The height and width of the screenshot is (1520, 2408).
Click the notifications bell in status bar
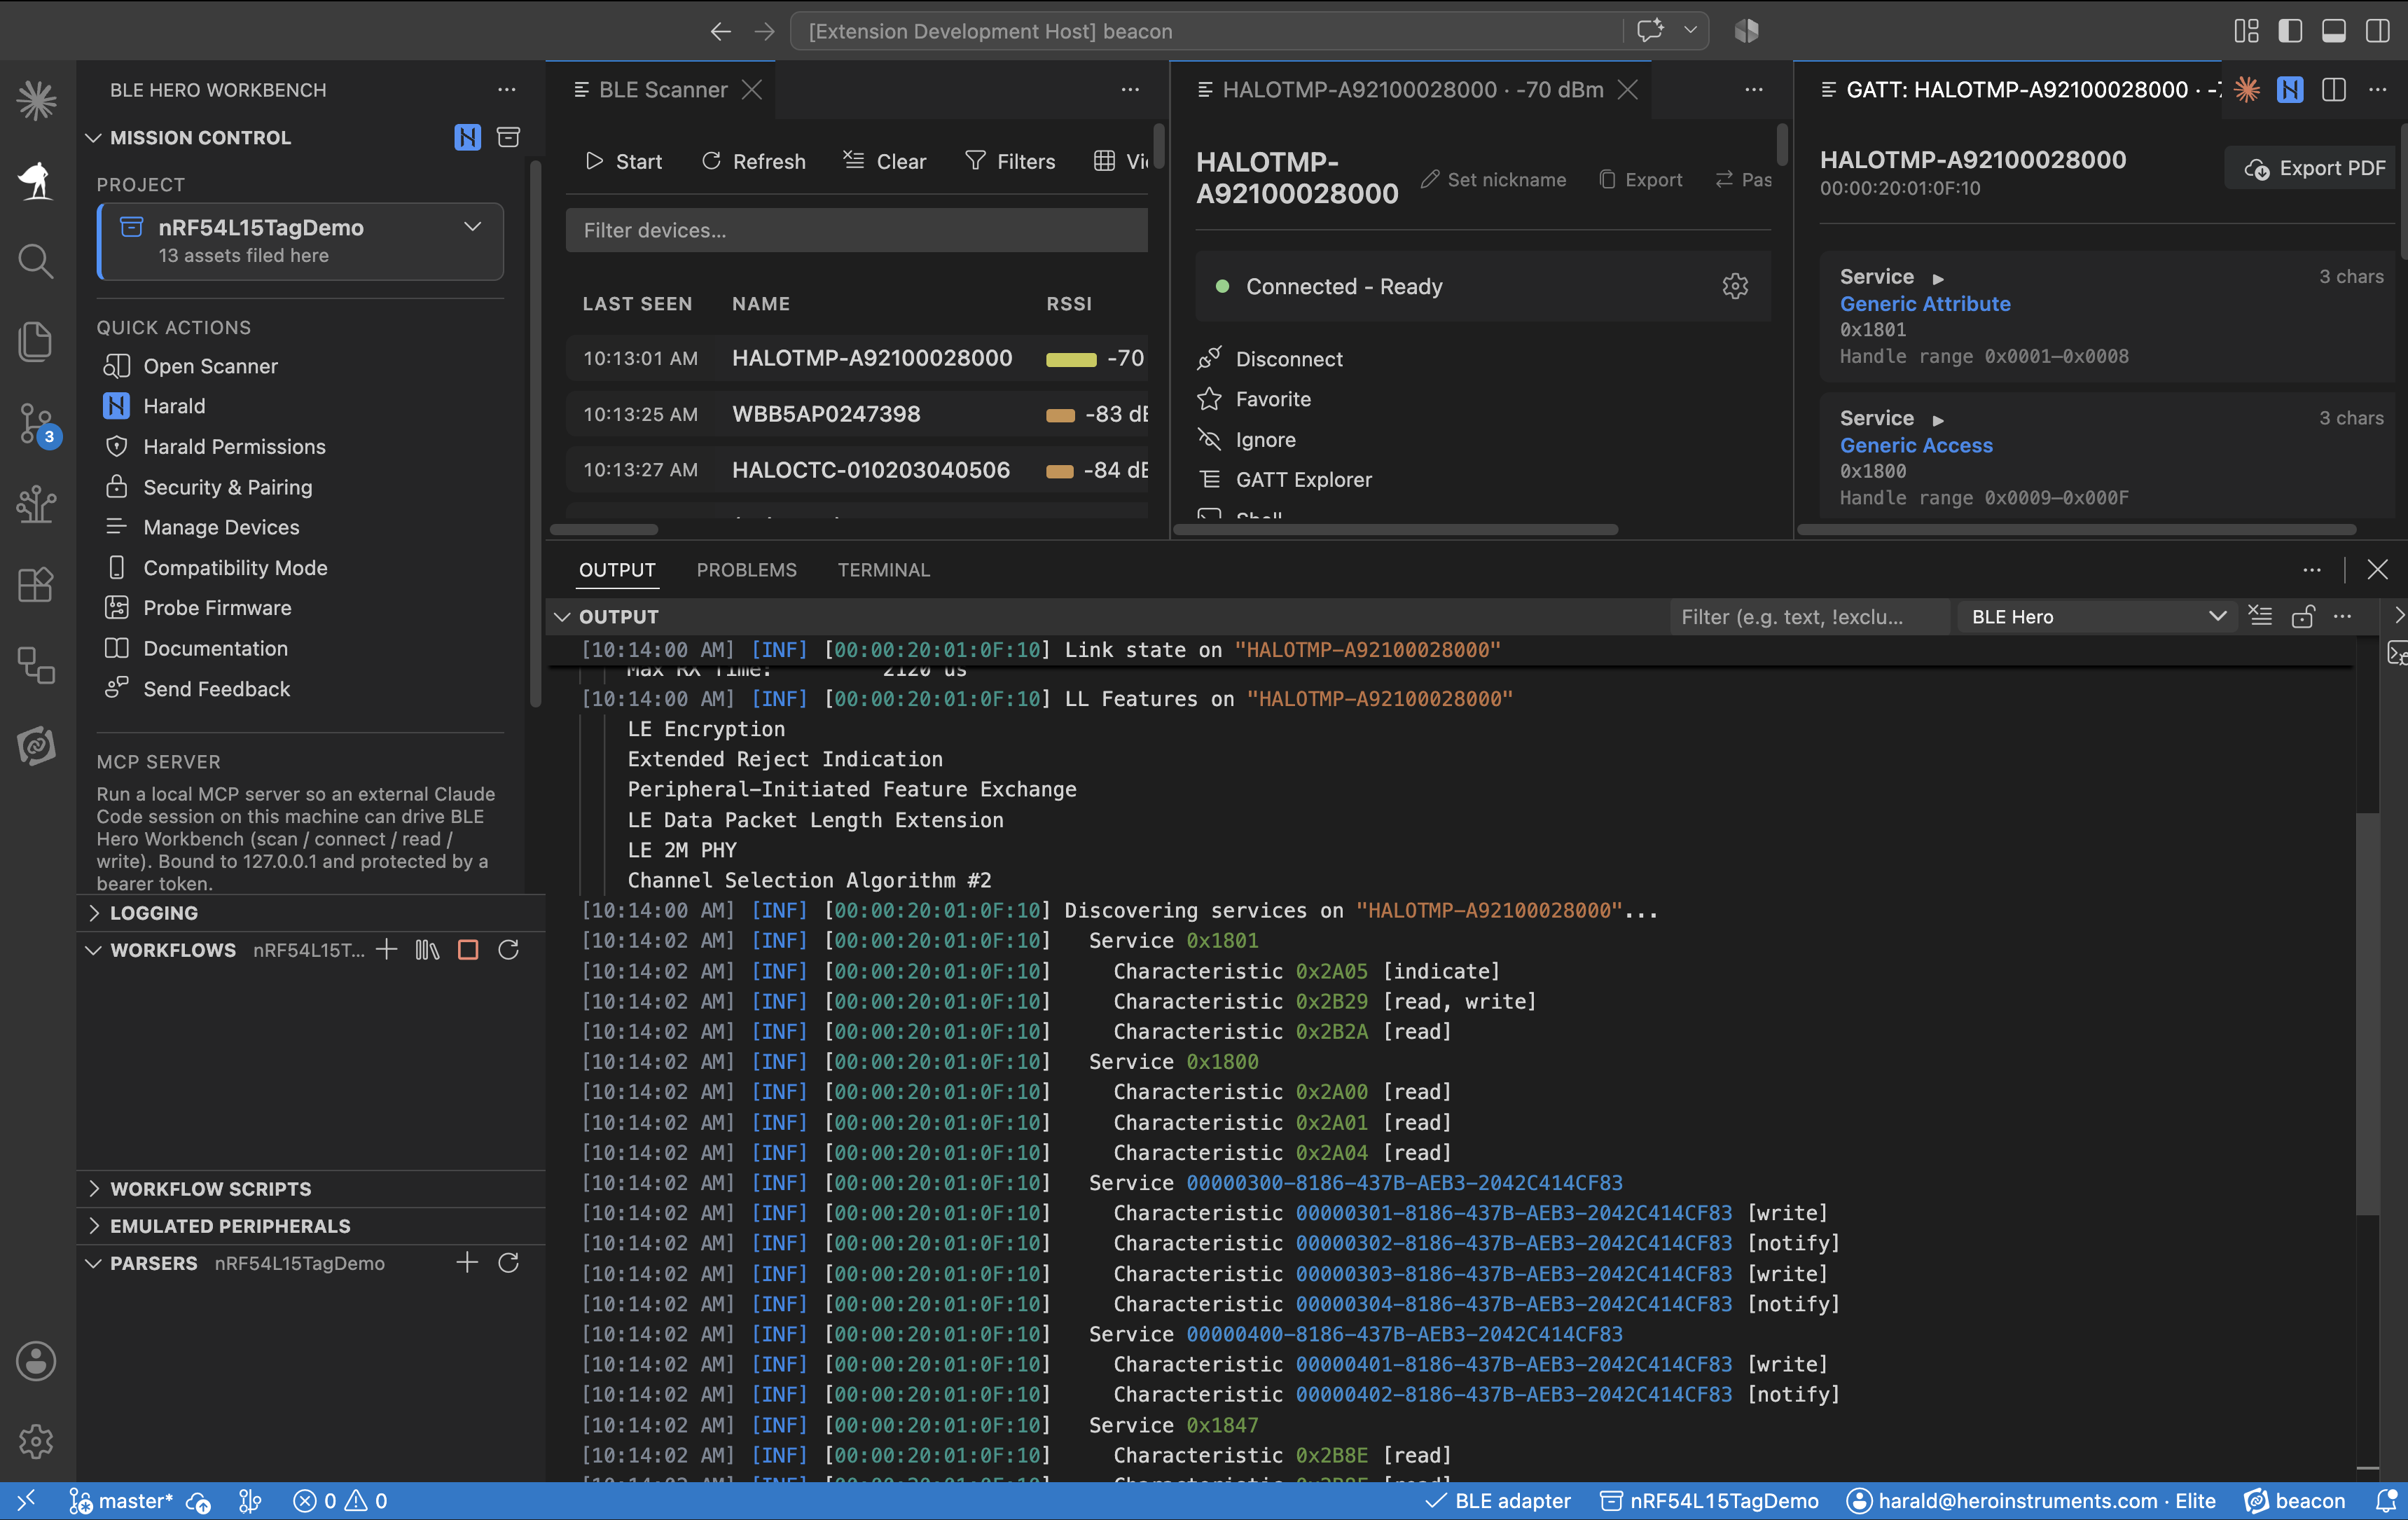[x=2386, y=1501]
